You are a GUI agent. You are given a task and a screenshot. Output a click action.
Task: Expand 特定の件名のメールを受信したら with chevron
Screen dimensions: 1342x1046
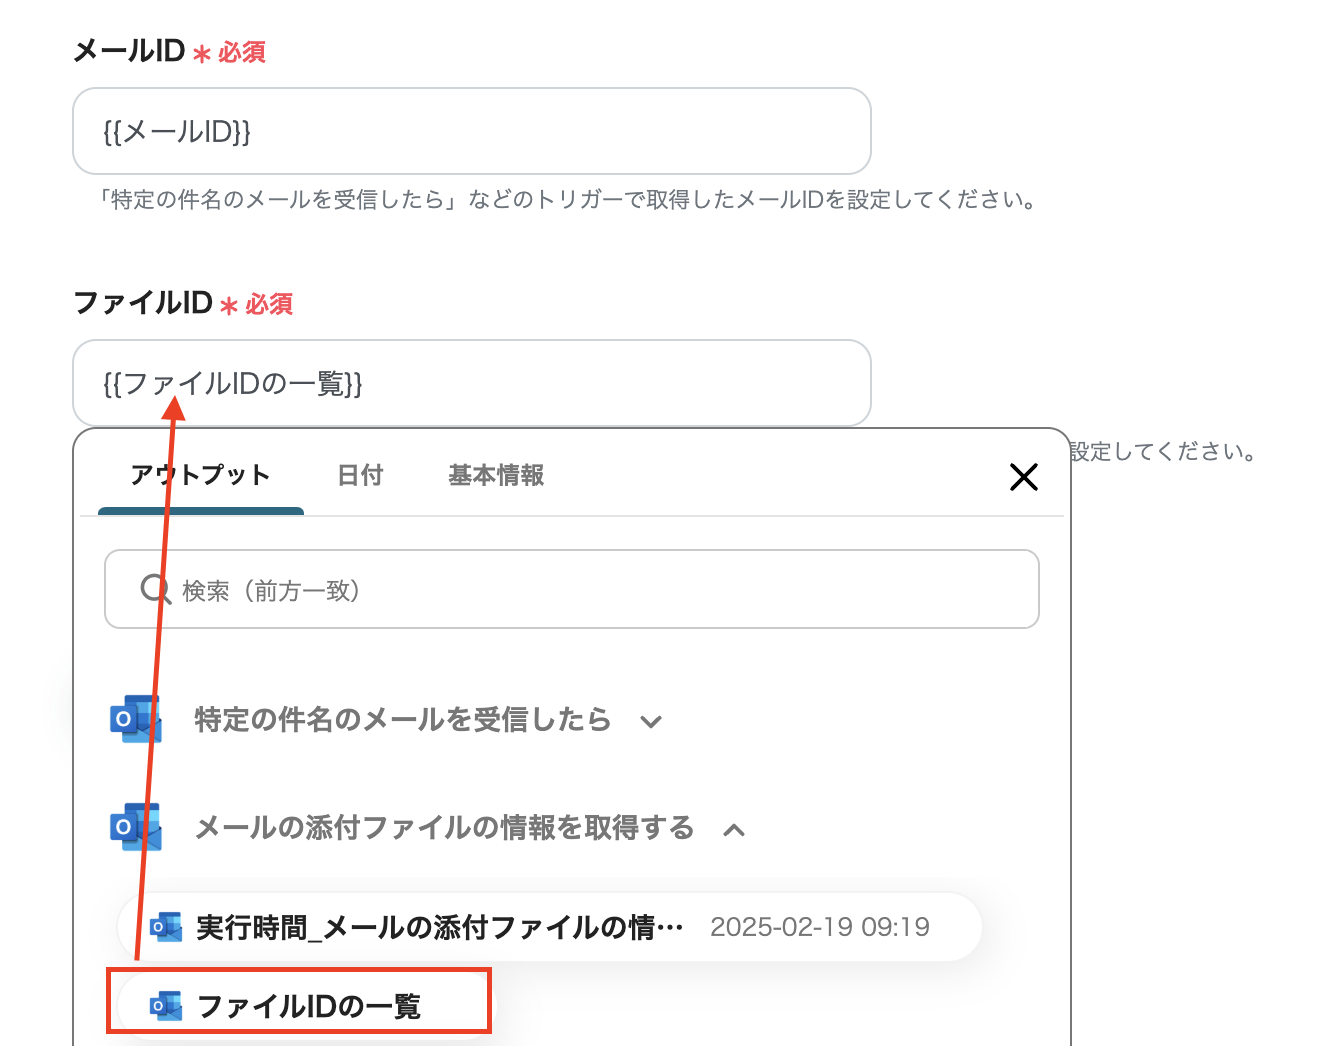pos(651,721)
